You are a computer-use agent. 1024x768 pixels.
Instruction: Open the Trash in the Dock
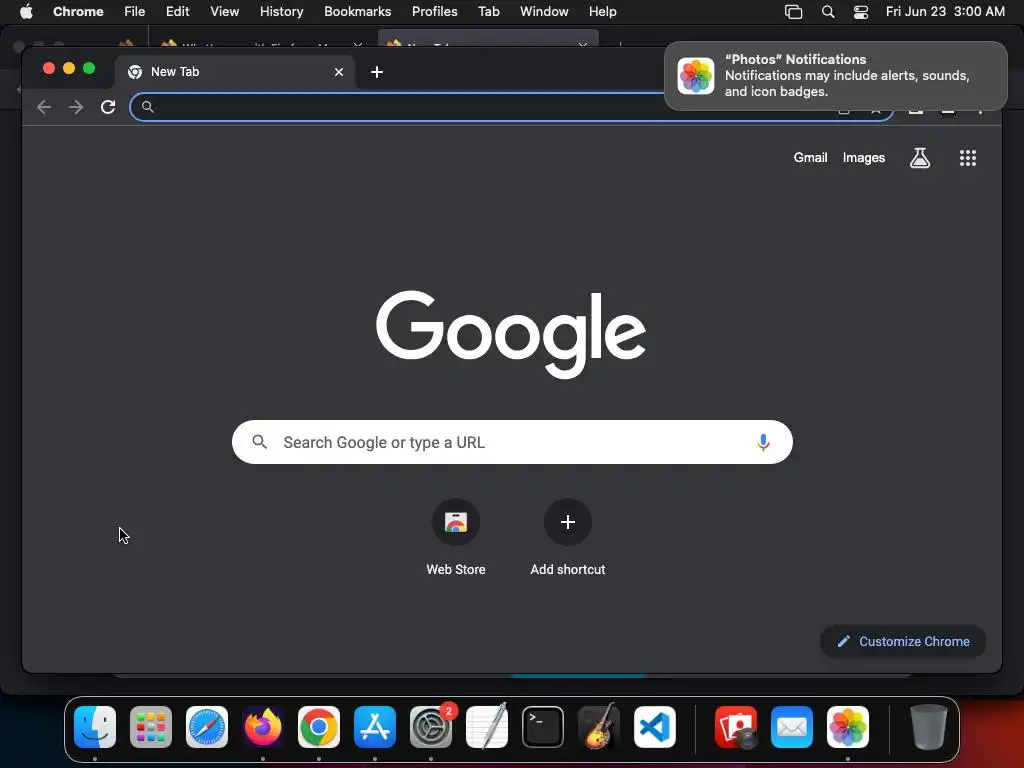tap(929, 726)
